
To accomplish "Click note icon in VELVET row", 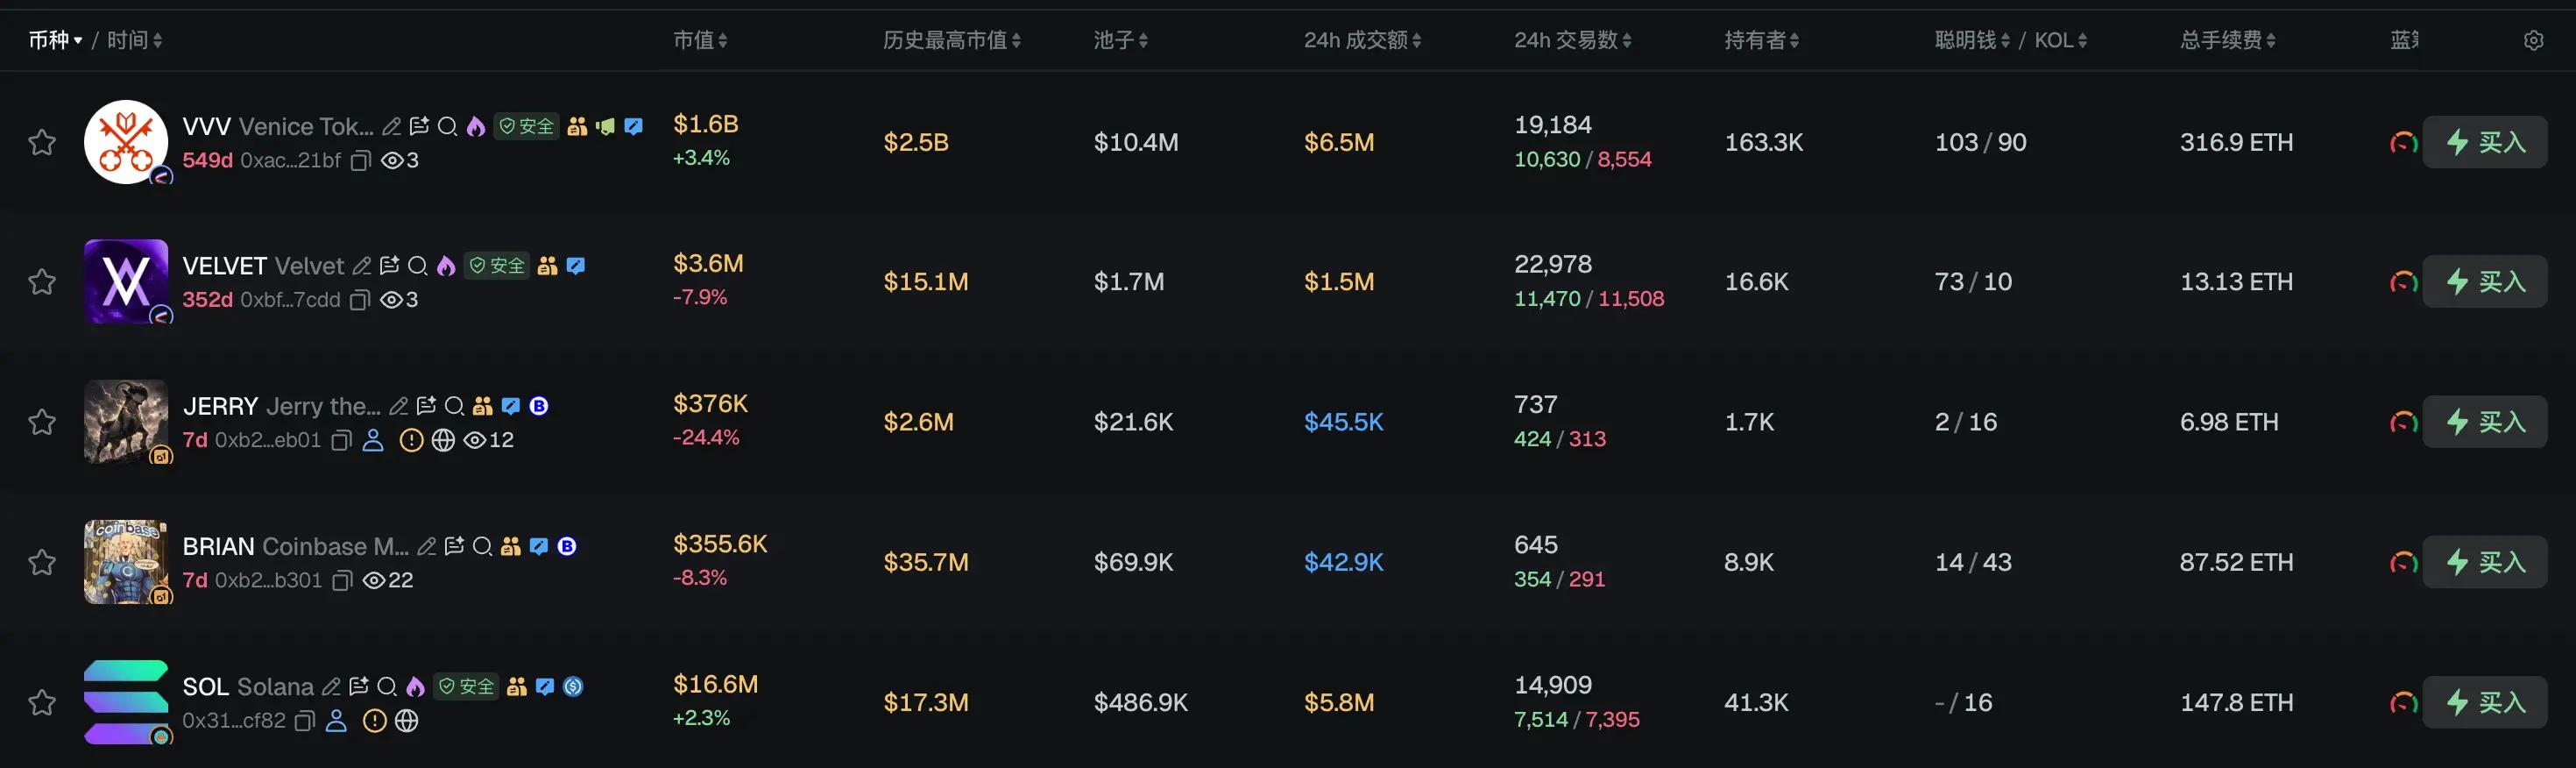I will [x=390, y=266].
